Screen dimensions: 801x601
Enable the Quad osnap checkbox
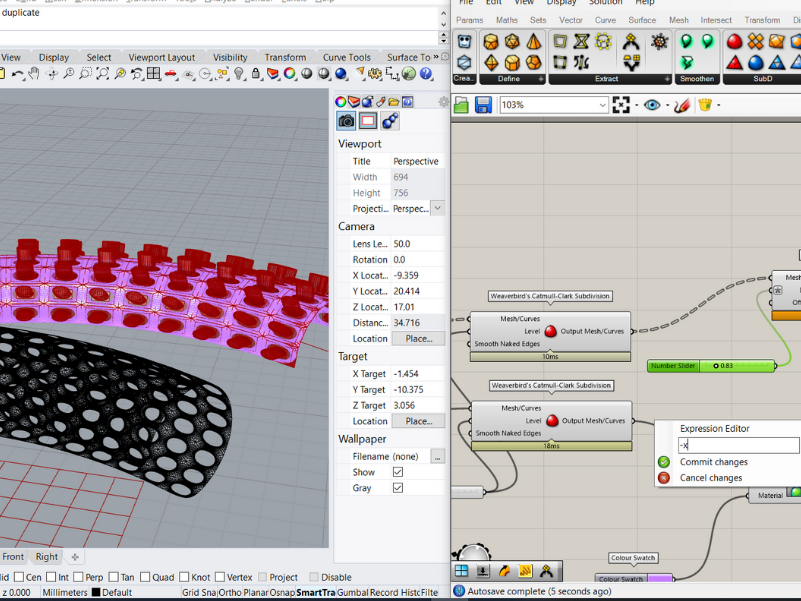[x=147, y=577]
